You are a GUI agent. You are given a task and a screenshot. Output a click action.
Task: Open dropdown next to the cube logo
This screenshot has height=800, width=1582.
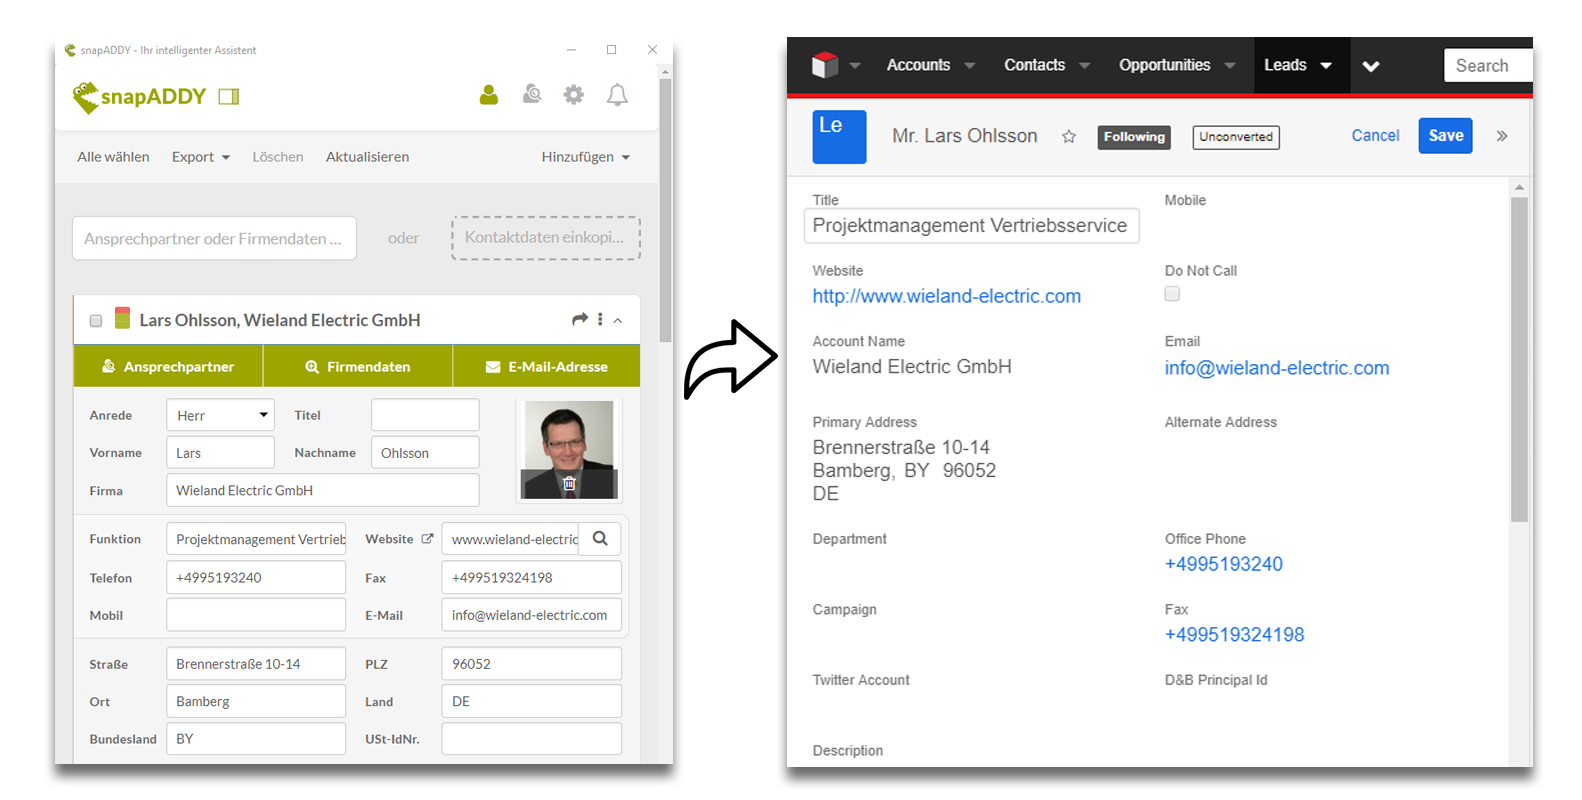point(855,66)
